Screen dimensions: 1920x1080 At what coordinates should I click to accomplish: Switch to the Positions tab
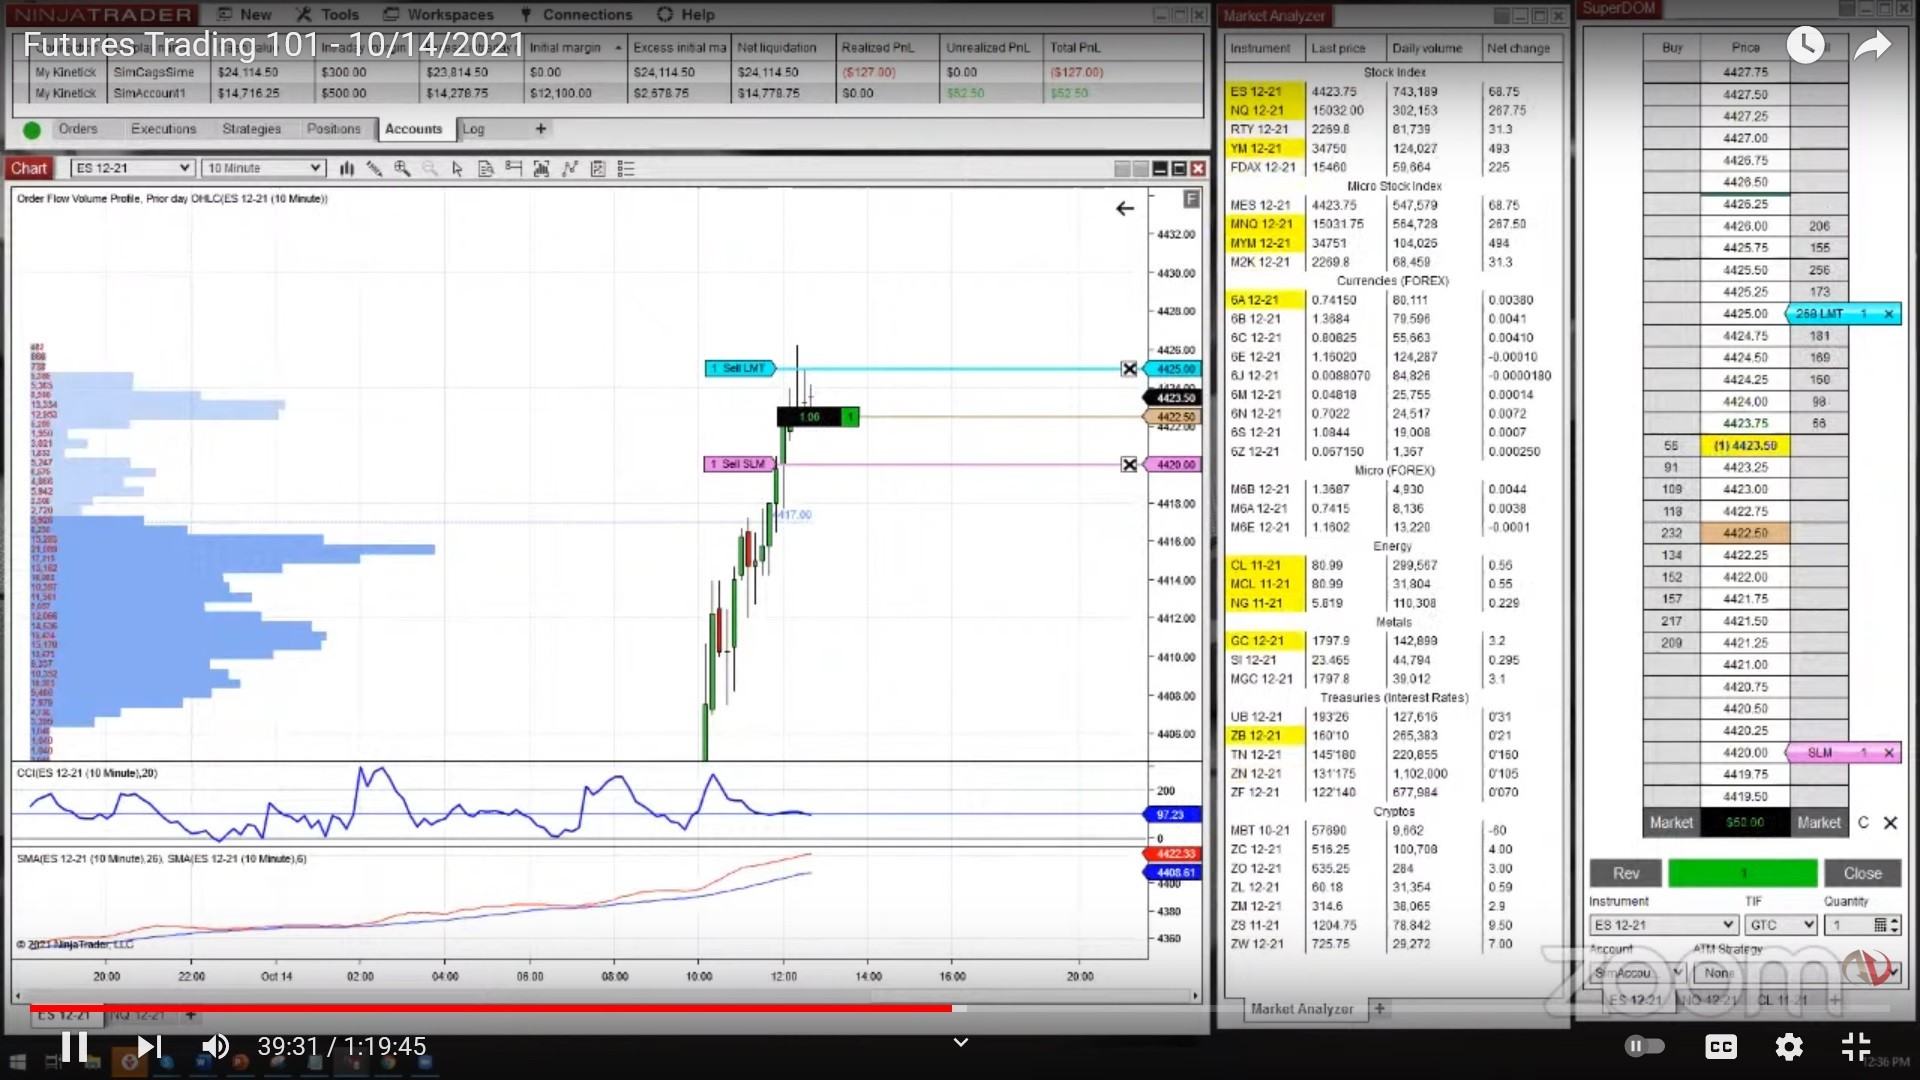pyautogui.click(x=333, y=129)
